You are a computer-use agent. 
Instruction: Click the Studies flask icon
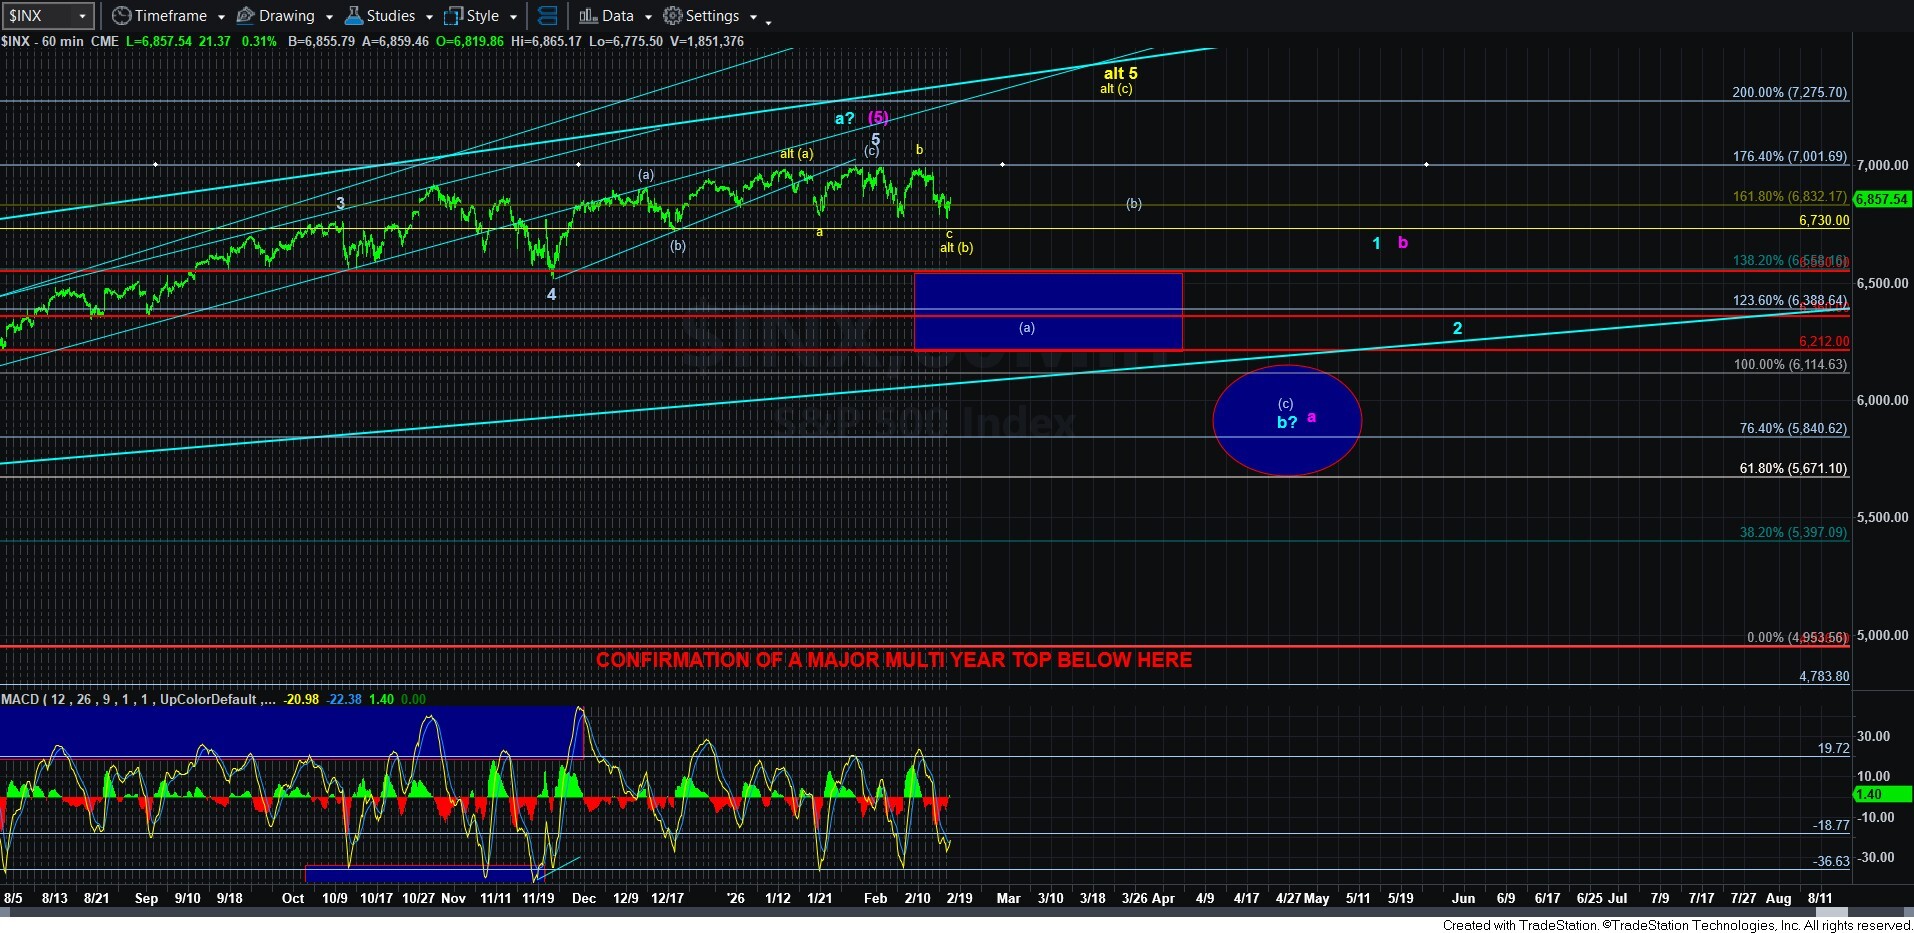click(353, 16)
